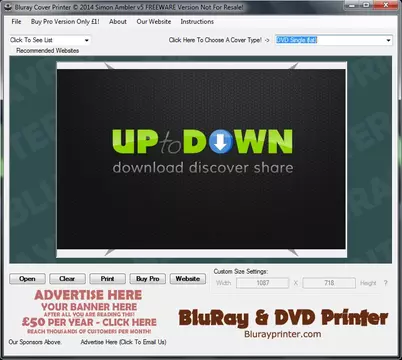402x360 pixels.
Task: Open the About menu
Action: [118, 22]
